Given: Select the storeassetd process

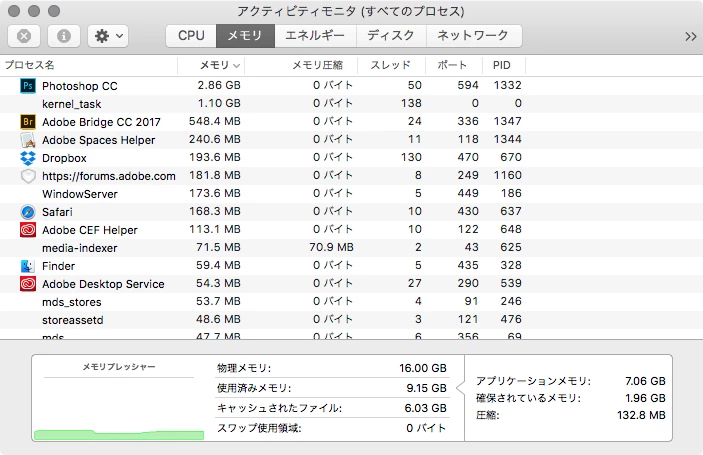Looking at the screenshot, I should [x=73, y=320].
